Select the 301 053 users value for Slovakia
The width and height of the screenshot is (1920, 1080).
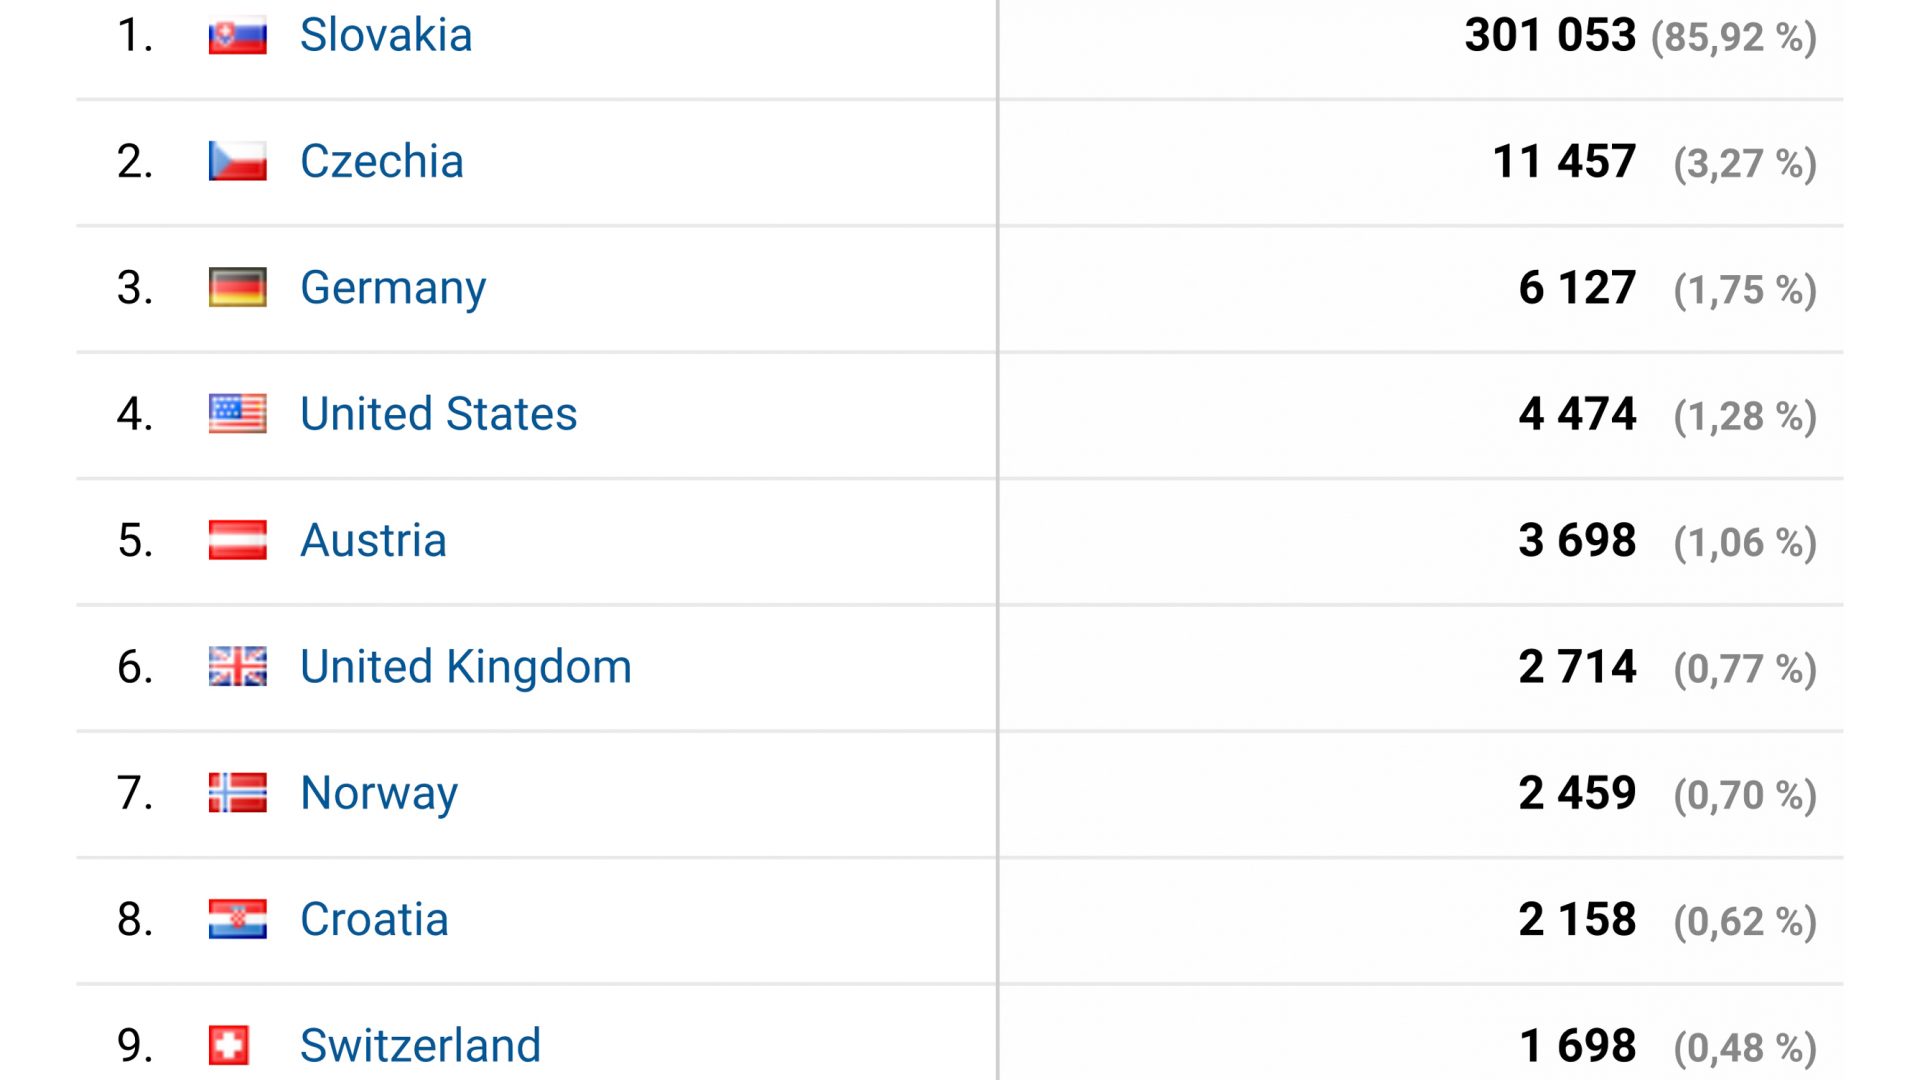1550,35
